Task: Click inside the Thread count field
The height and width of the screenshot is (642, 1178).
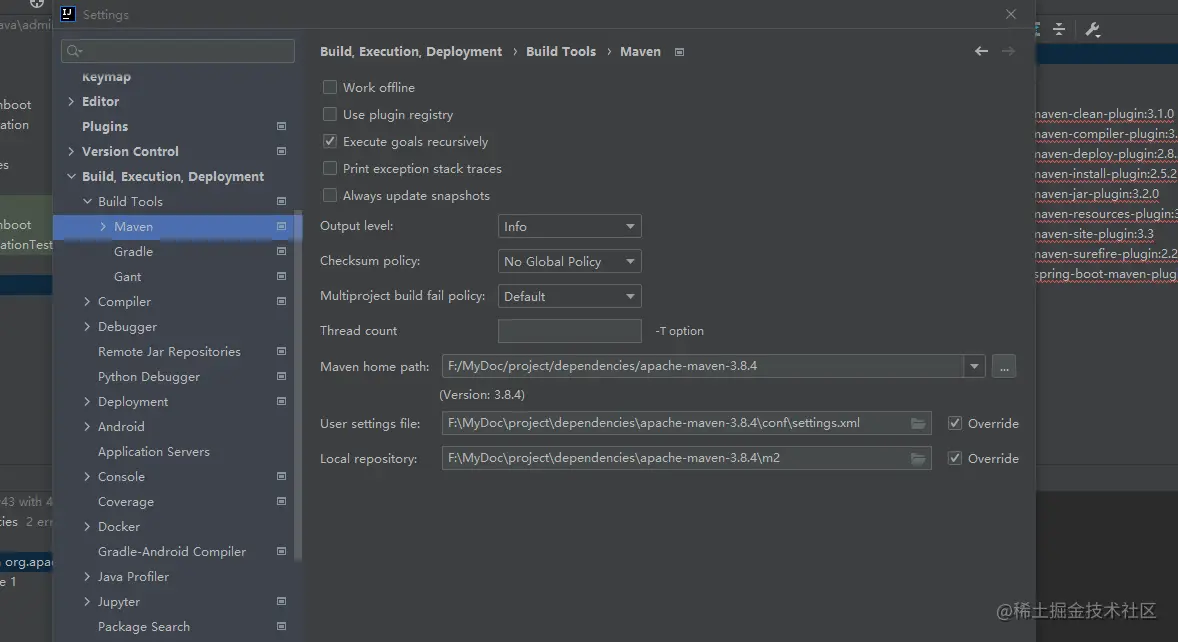Action: pyautogui.click(x=569, y=330)
